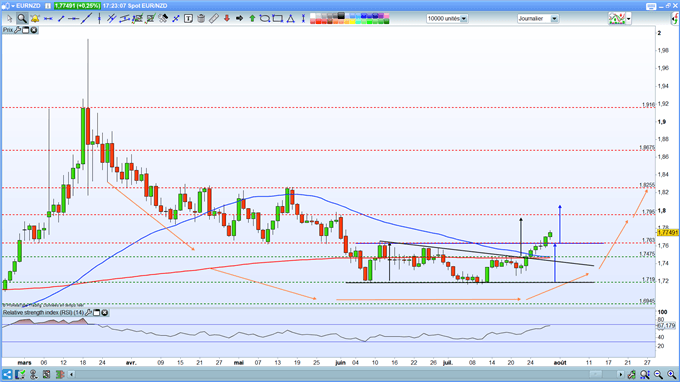The image size is (680, 382).
Task: Click the Relative strength index (RSI) (14) label
Action: click(x=43, y=313)
